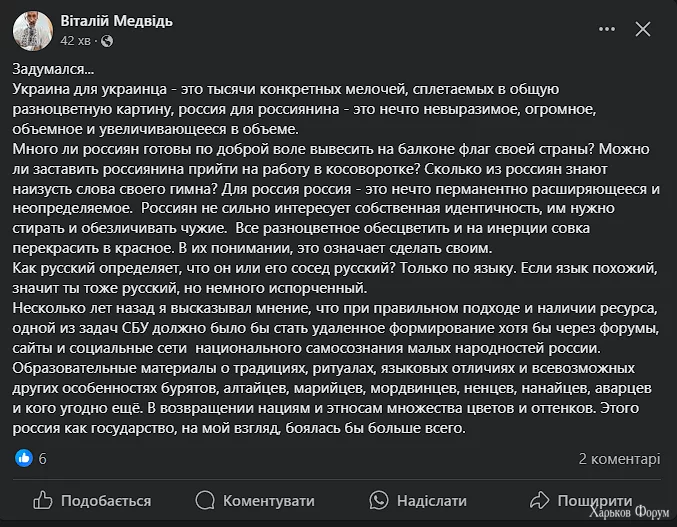The width and height of the screenshot is (677, 527).
Task: Show who reacted via the 6 count
Action: pos(43,458)
